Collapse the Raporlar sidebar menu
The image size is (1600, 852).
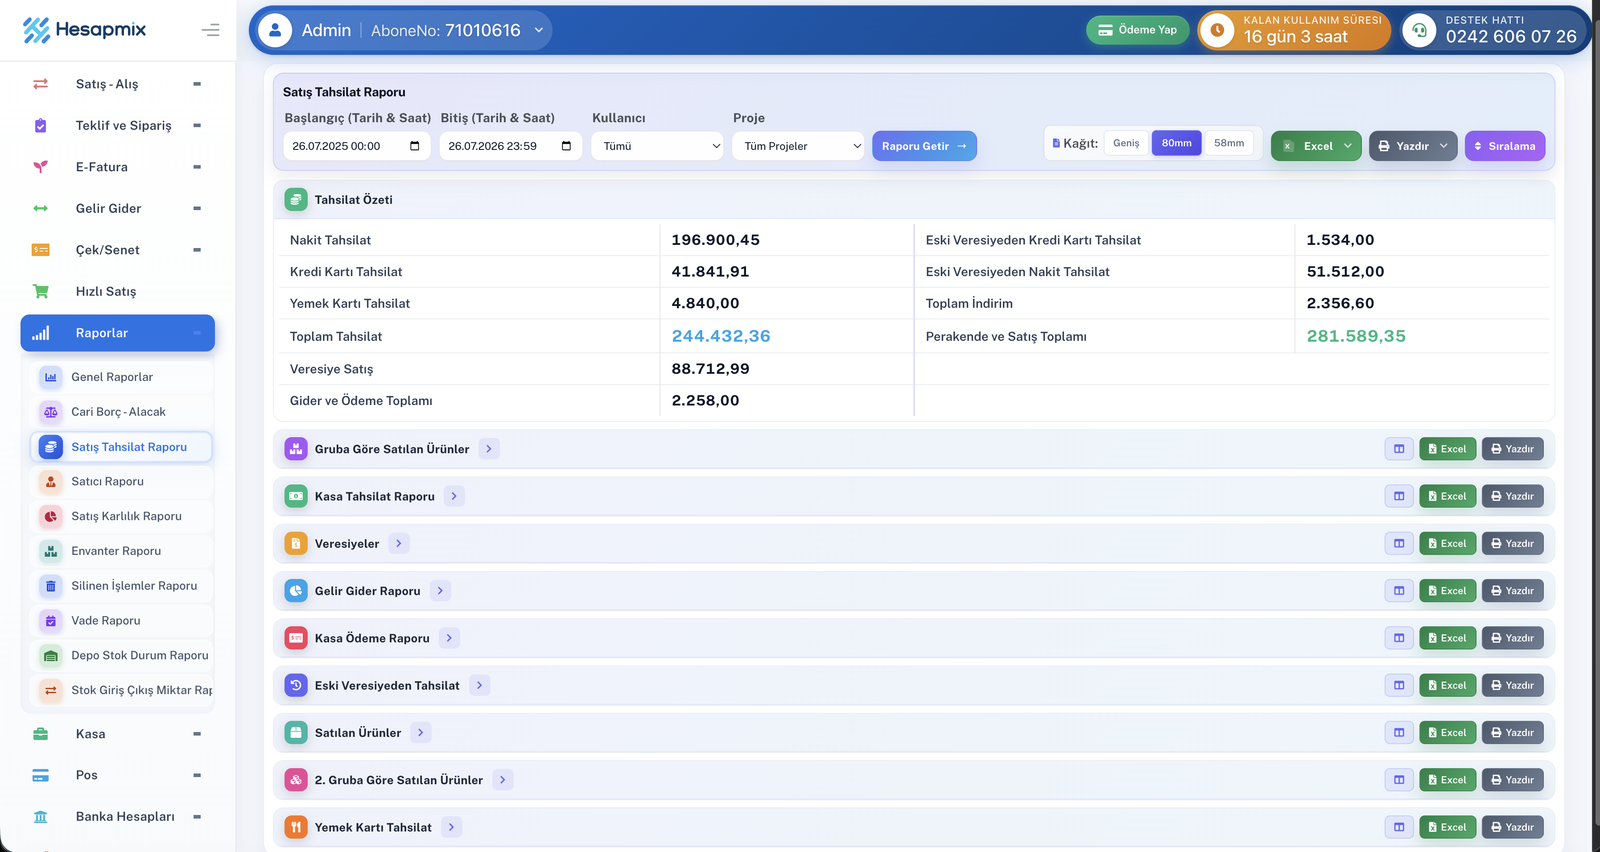coord(118,333)
